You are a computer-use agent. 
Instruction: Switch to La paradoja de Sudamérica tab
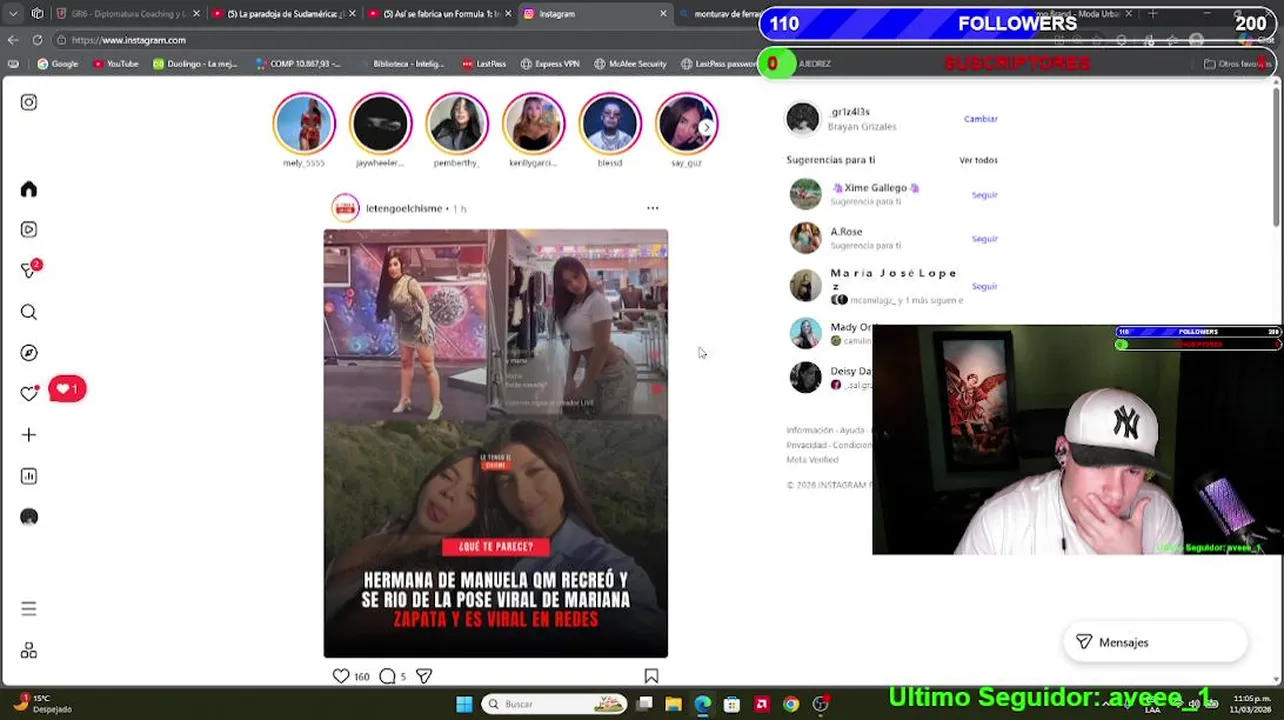285,14
